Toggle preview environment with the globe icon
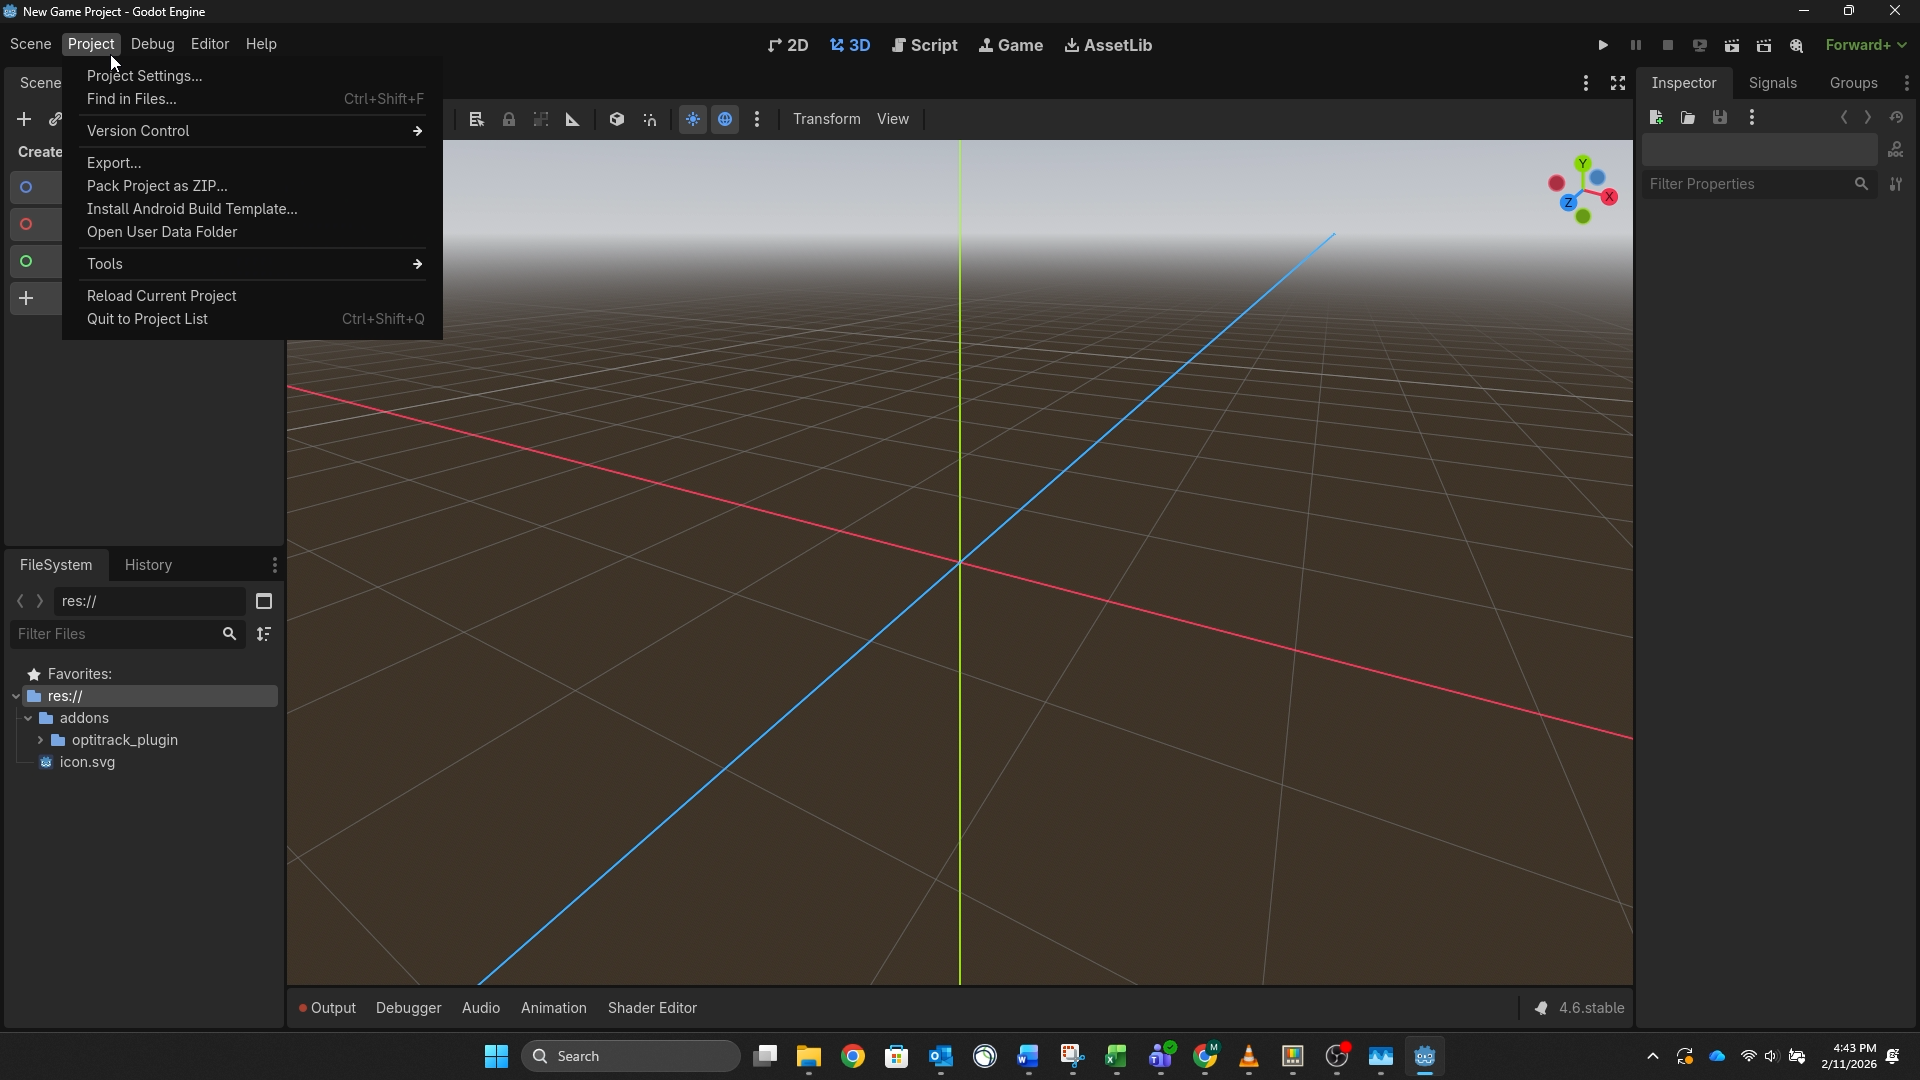The height and width of the screenshot is (1080, 1920). point(725,119)
